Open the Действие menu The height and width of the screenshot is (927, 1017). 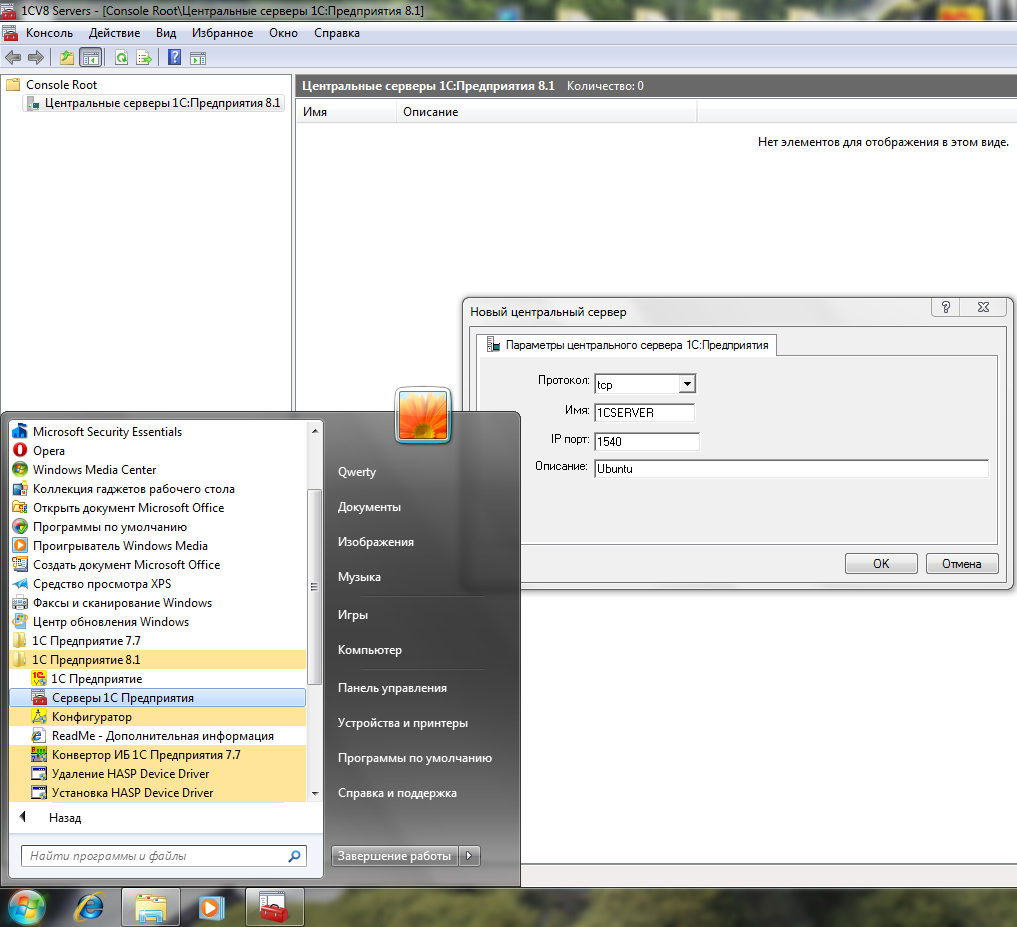pos(113,33)
